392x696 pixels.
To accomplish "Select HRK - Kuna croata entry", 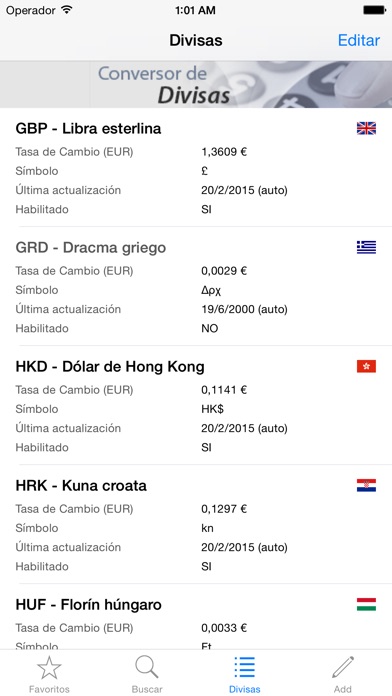I will pyautogui.click(x=196, y=524).
